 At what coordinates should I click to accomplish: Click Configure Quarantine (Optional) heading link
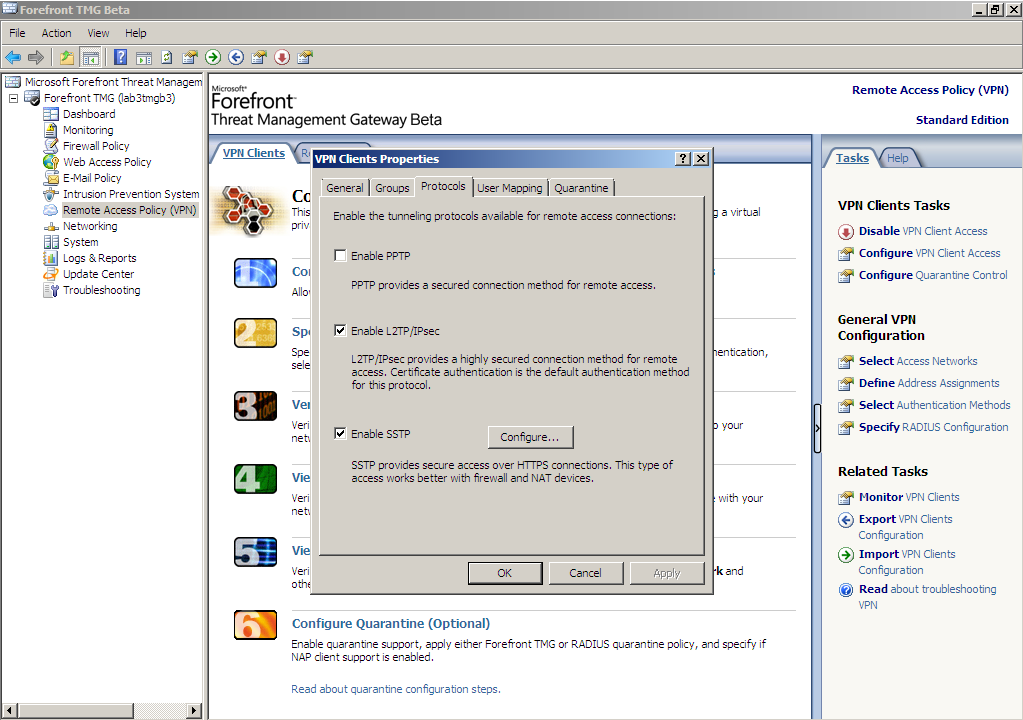(x=391, y=623)
